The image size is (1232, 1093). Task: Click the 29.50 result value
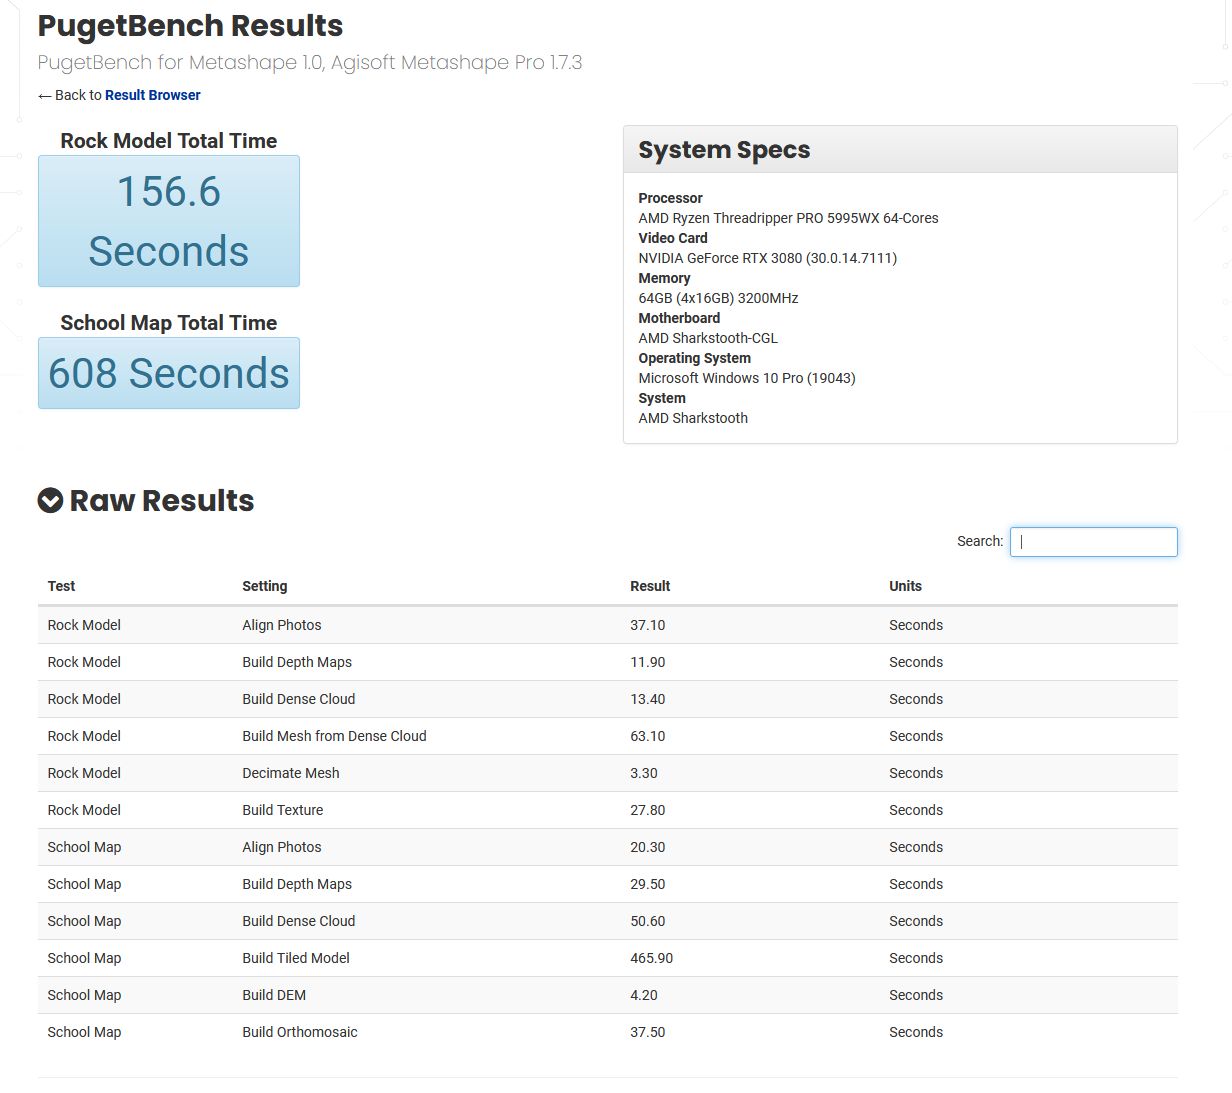point(648,884)
